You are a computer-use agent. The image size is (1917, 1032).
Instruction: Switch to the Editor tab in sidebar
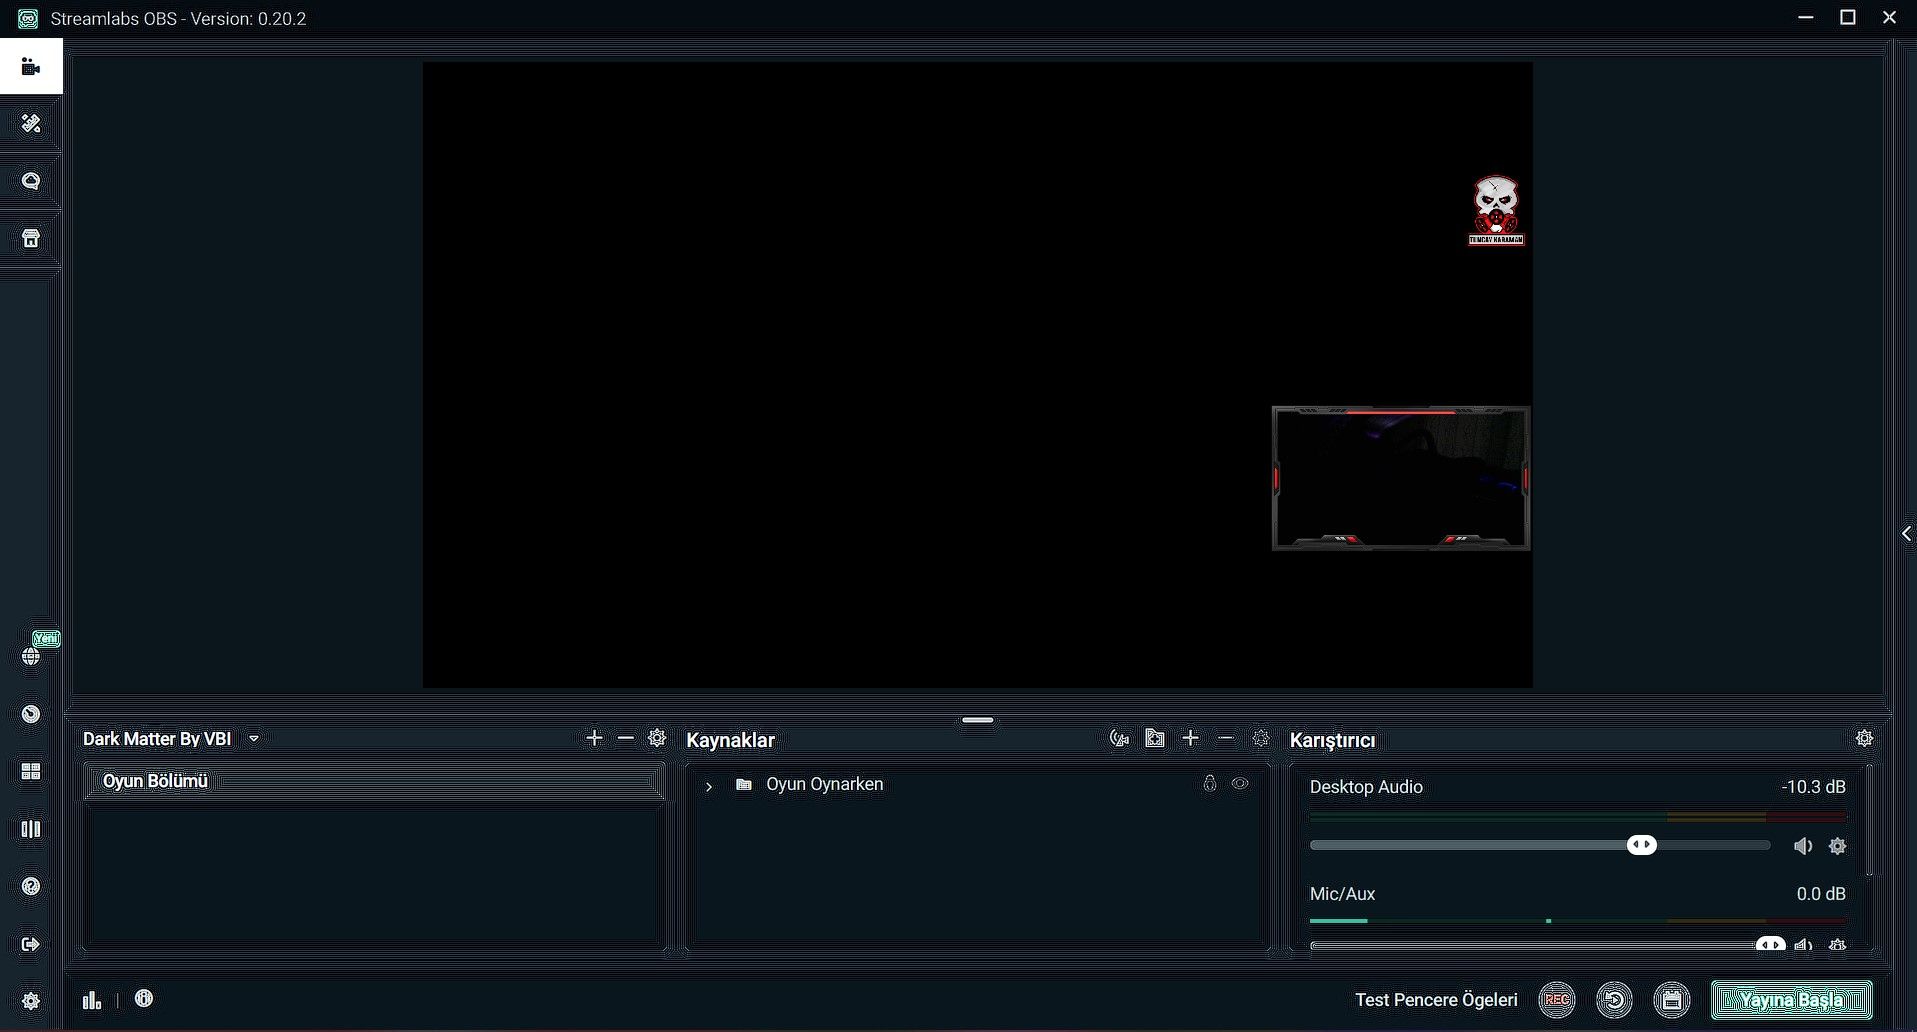click(x=31, y=67)
